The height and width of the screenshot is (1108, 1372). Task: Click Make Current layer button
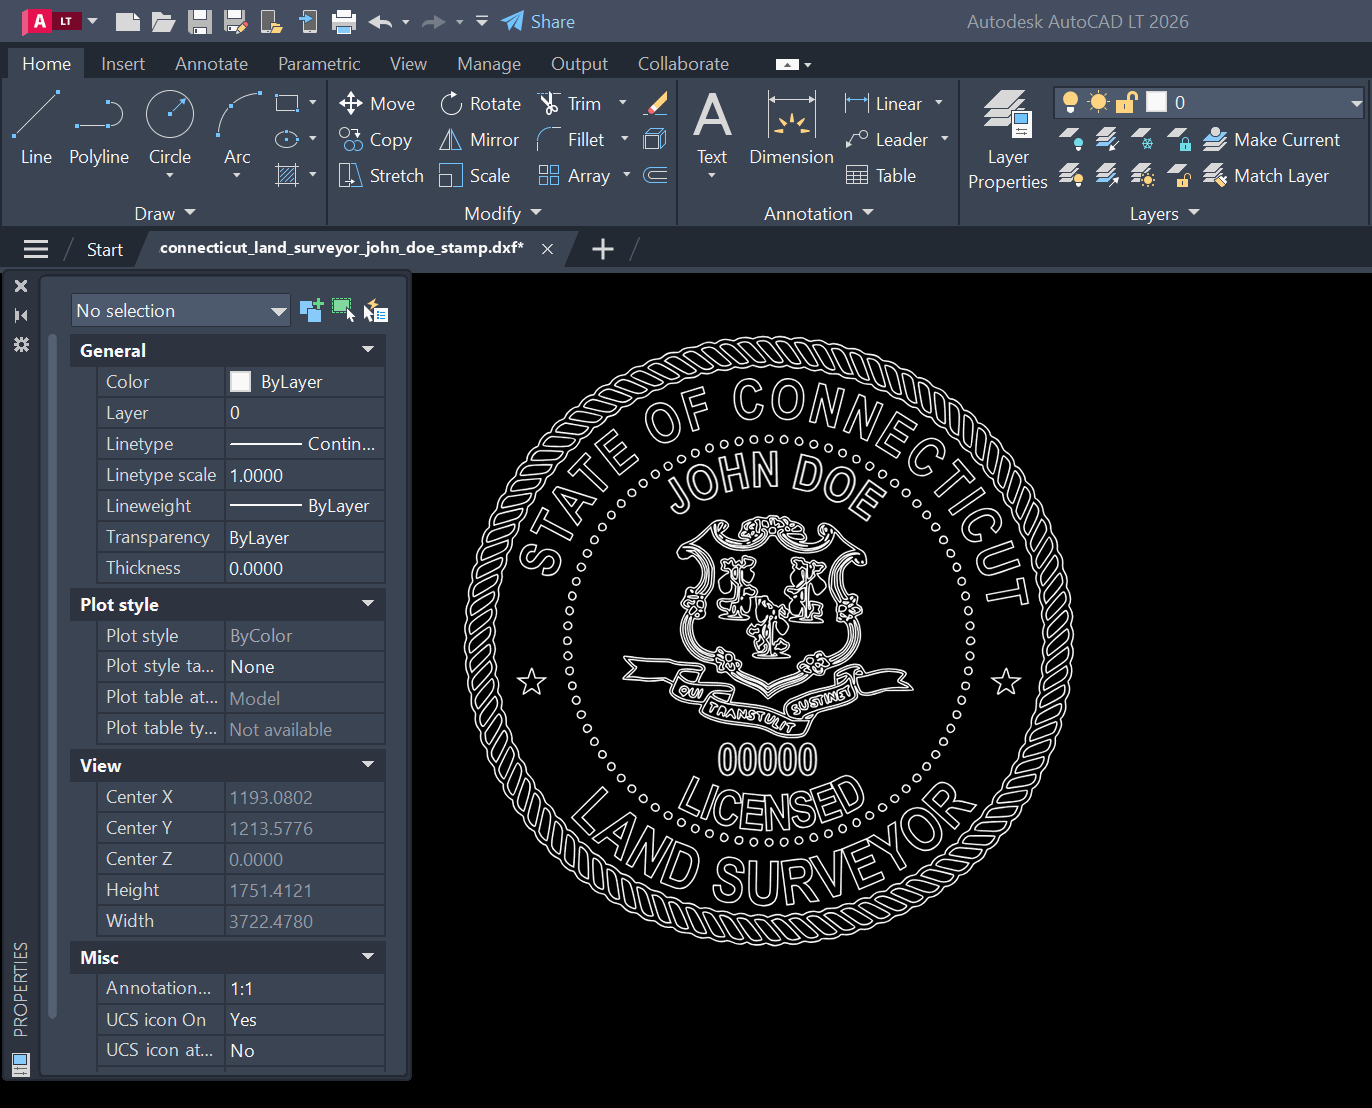1271,140
